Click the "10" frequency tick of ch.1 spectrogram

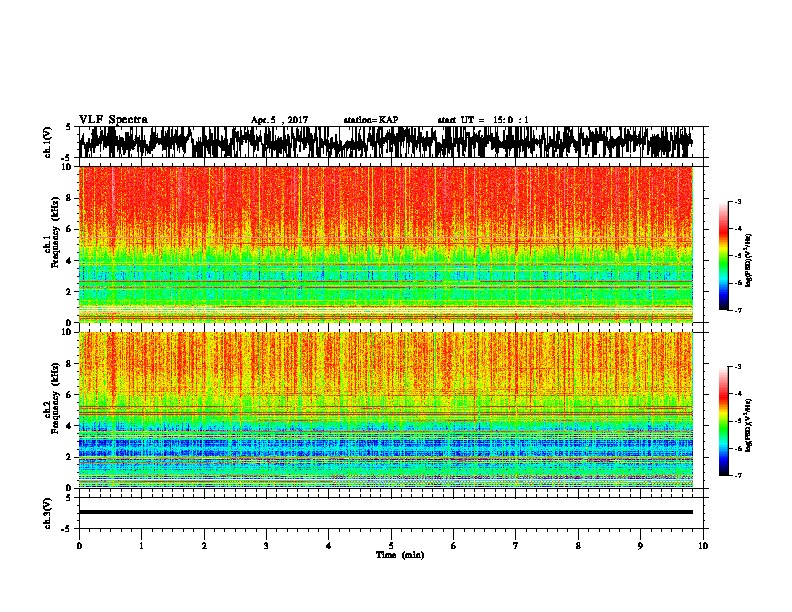pyautogui.click(x=68, y=167)
